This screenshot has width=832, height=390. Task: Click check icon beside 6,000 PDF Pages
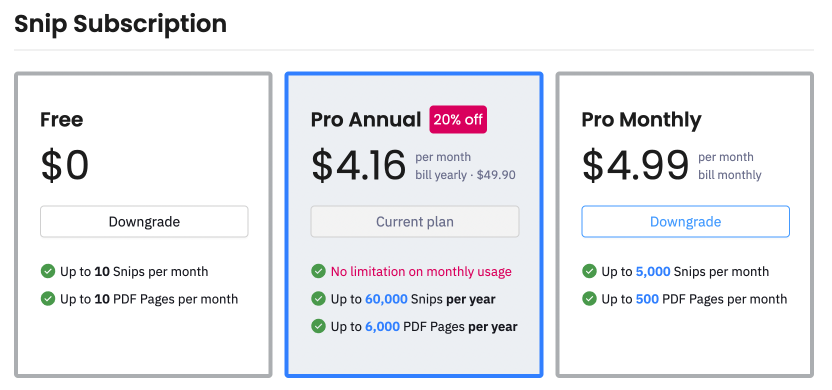pyautogui.click(x=318, y=326)
